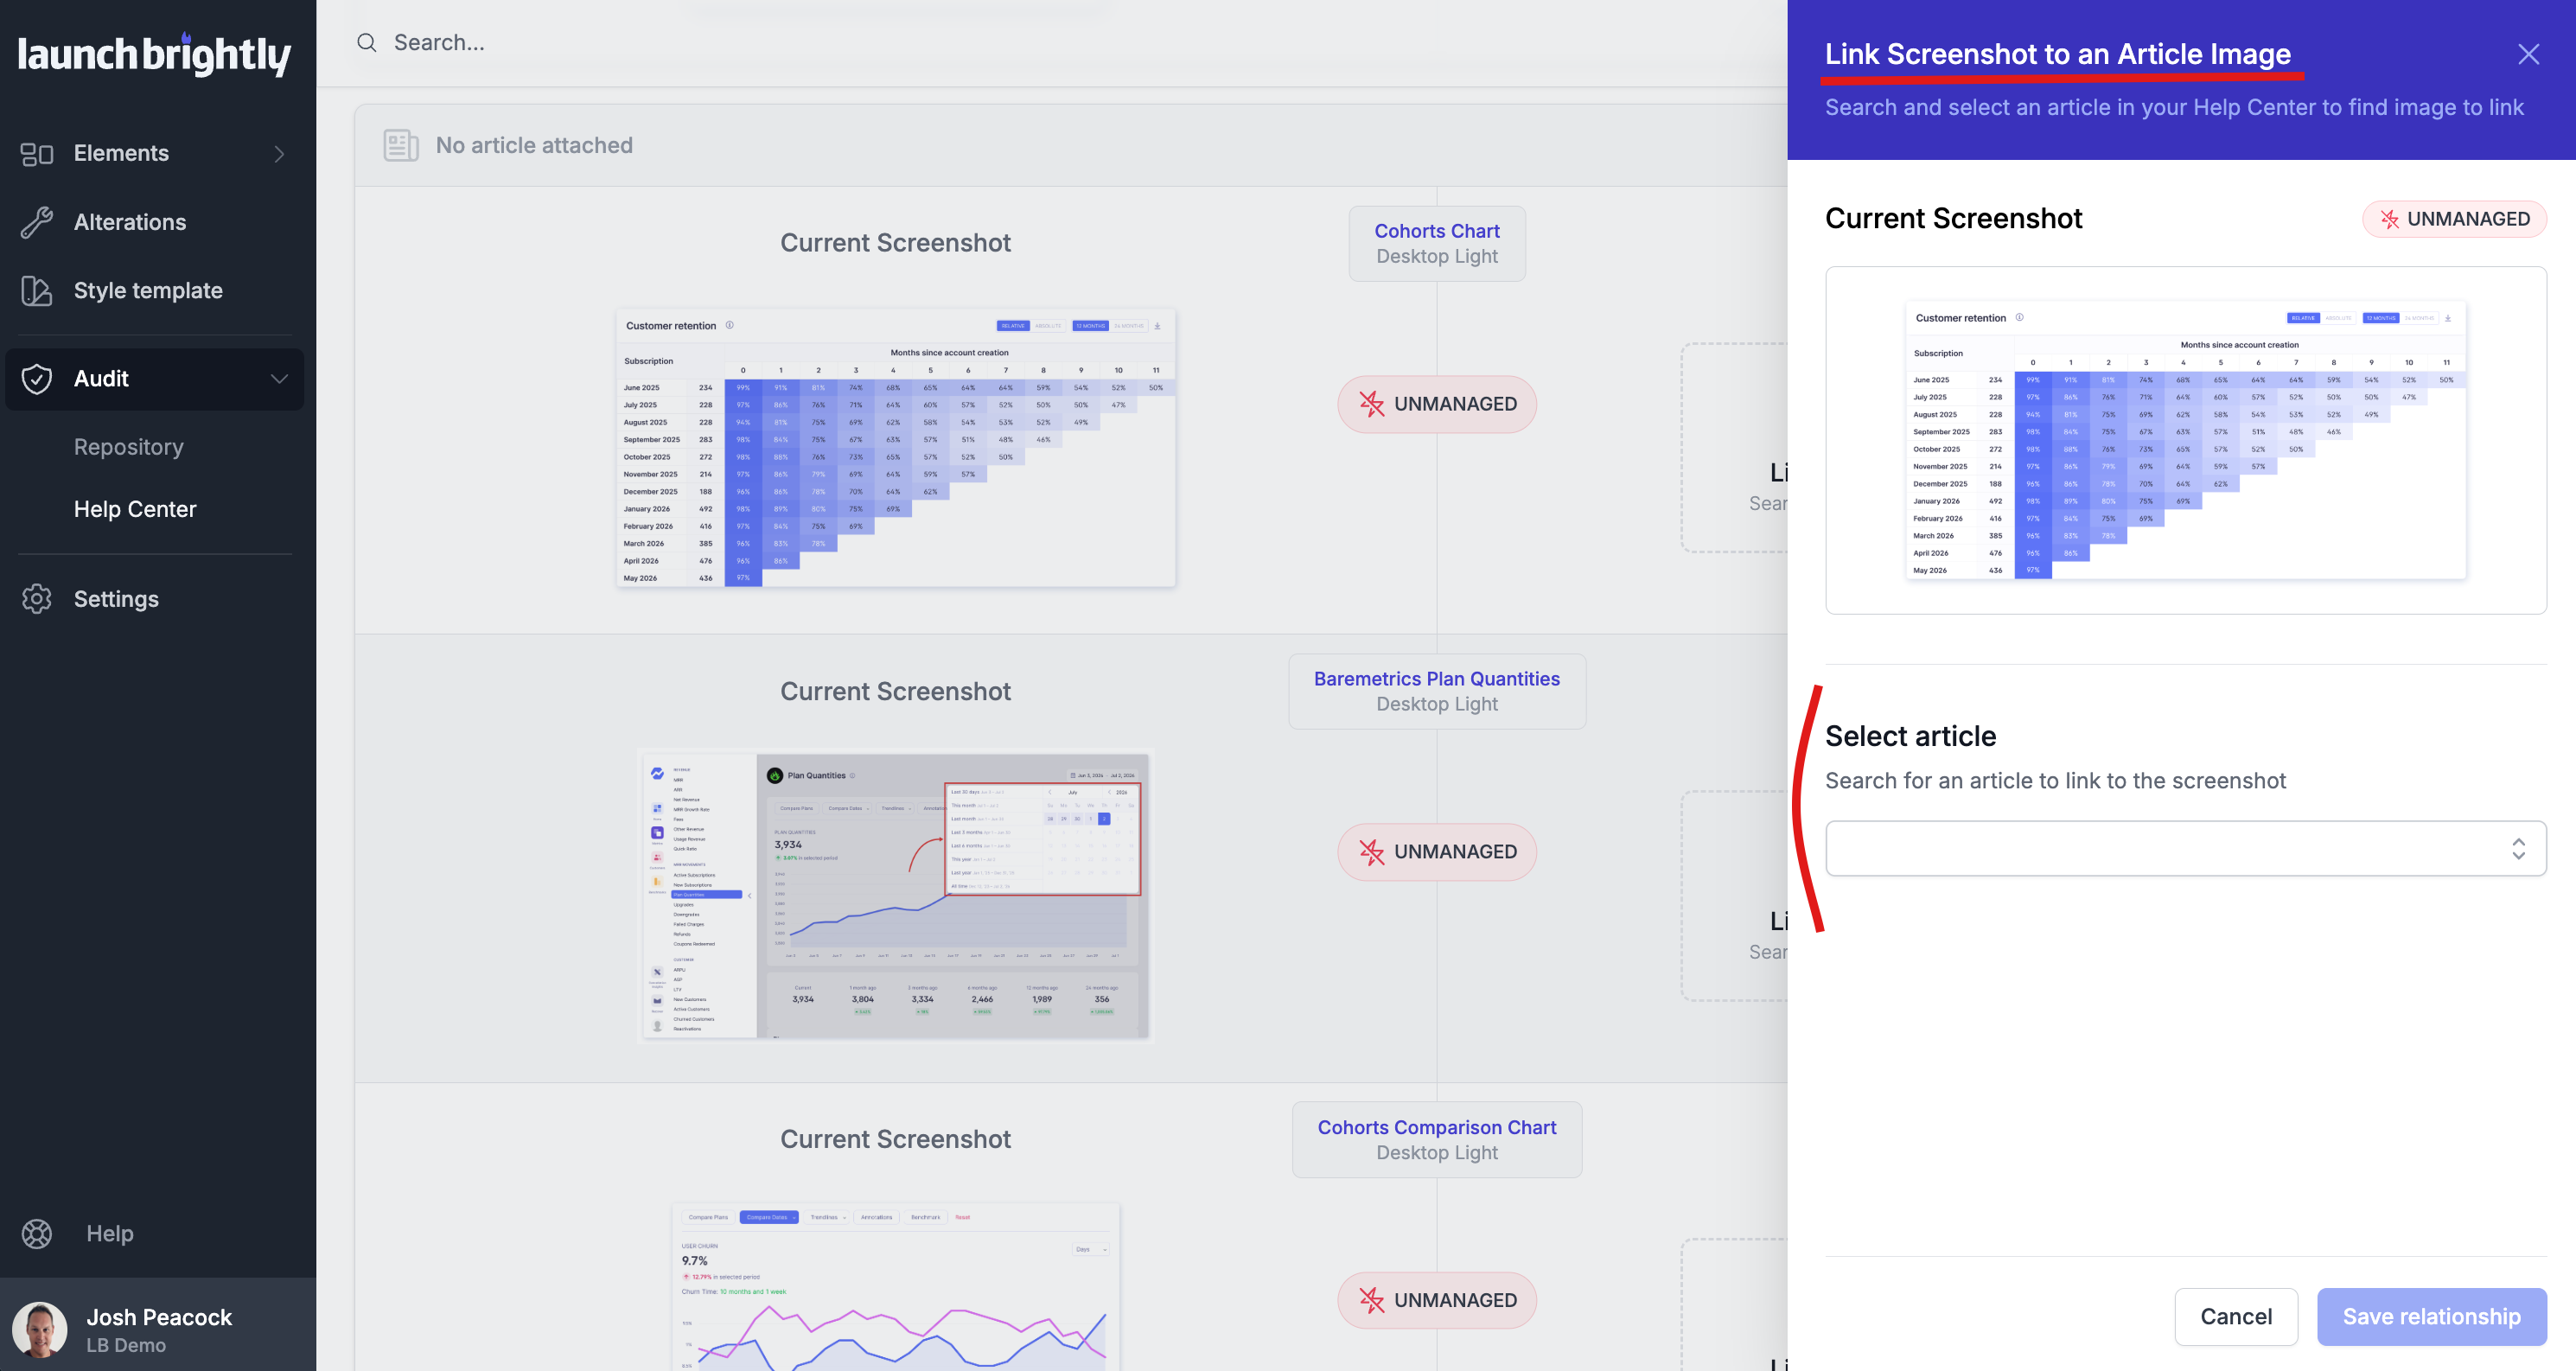The width and height of the screenshot is (2576, 1371).
Task: Click the Cancel button
Action: [x=2235, y=1316]
